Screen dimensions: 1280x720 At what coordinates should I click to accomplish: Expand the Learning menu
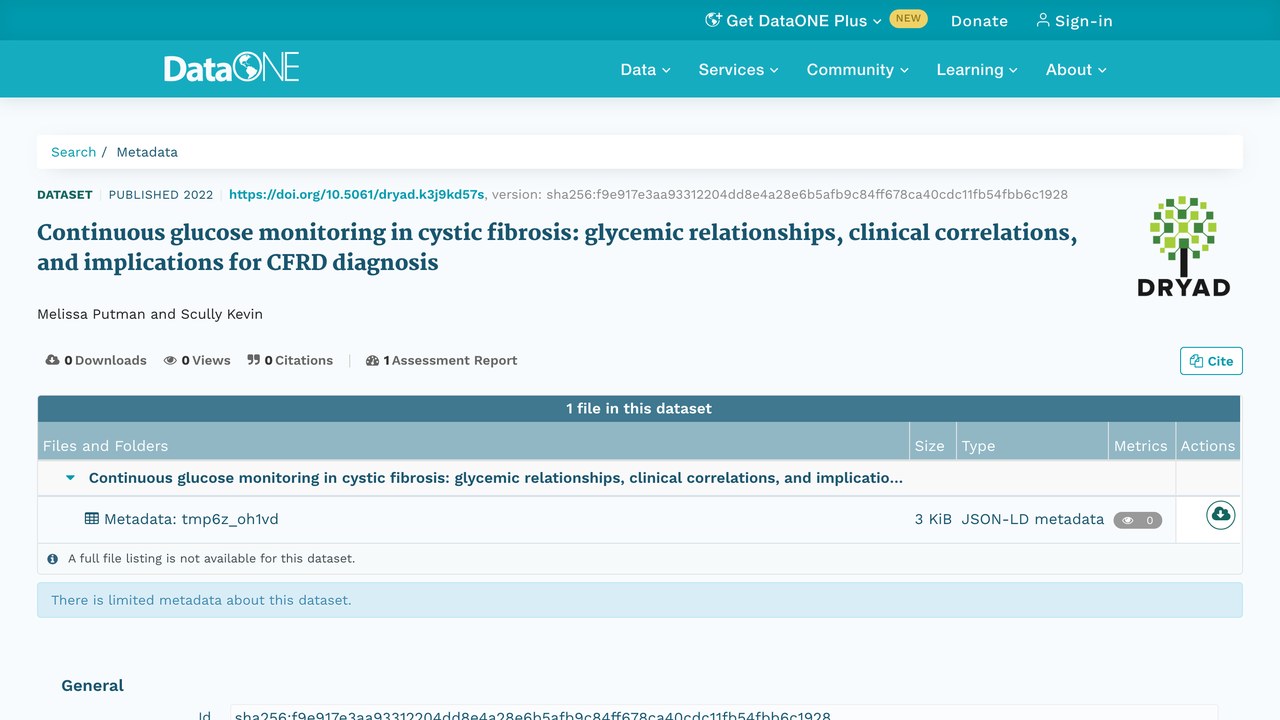point(977,70)
